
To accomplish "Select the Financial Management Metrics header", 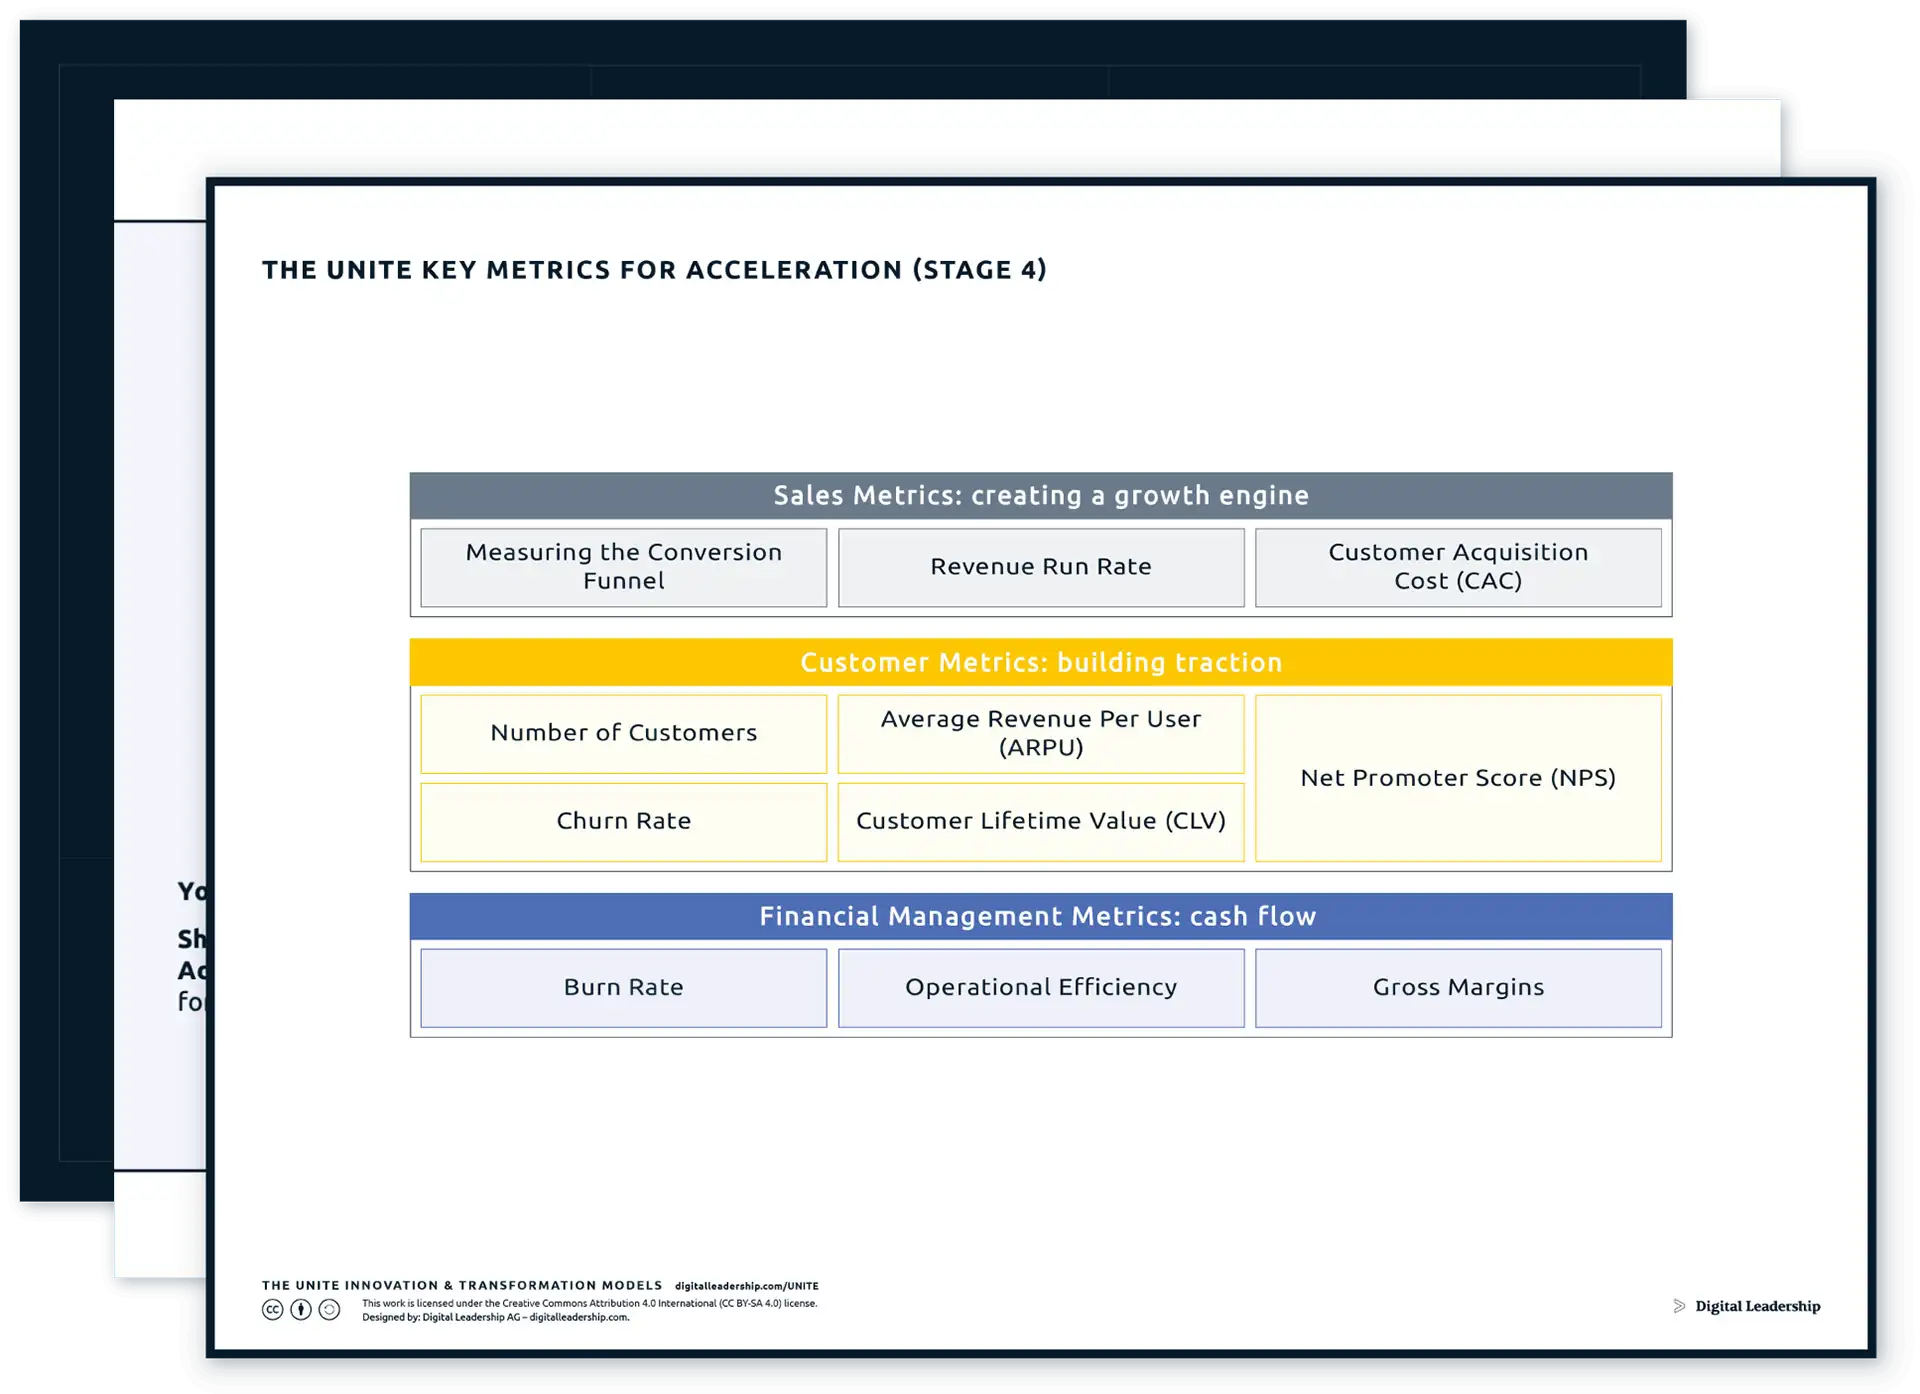I will pyautogui.click(x=1041, y=916).
